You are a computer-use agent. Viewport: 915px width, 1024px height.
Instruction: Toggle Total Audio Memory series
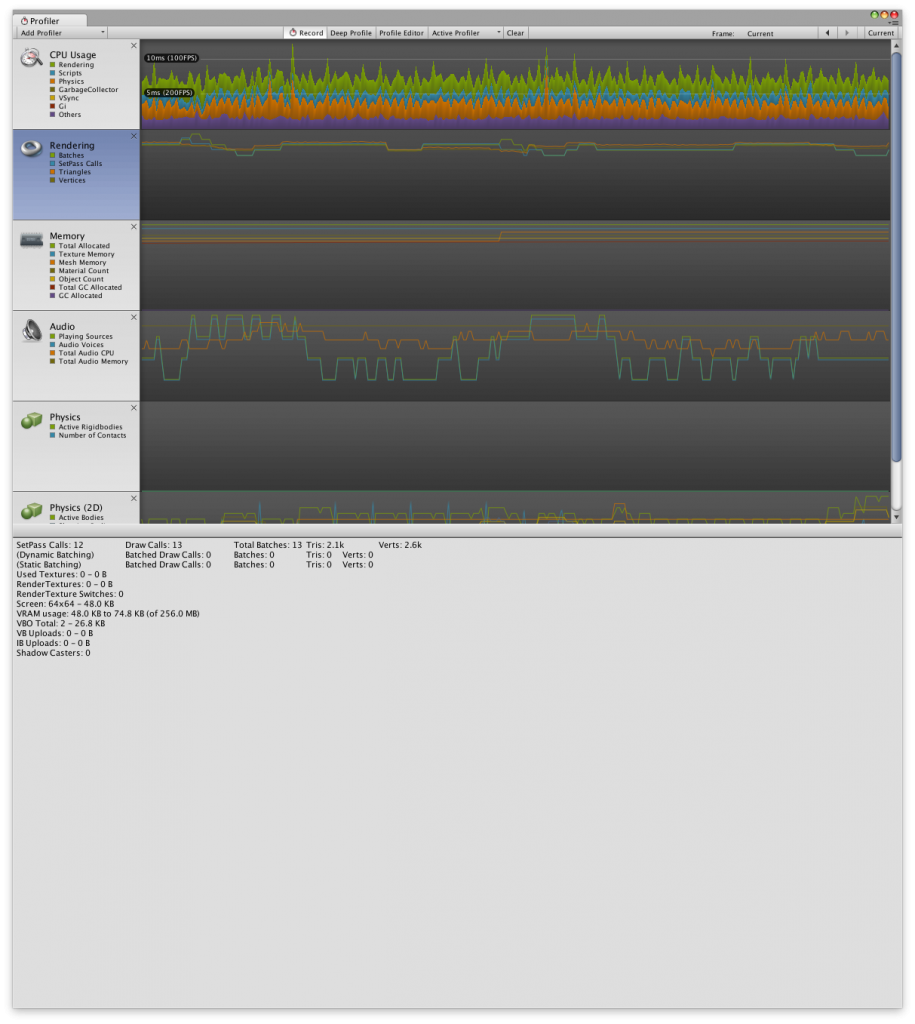(52, 361)
